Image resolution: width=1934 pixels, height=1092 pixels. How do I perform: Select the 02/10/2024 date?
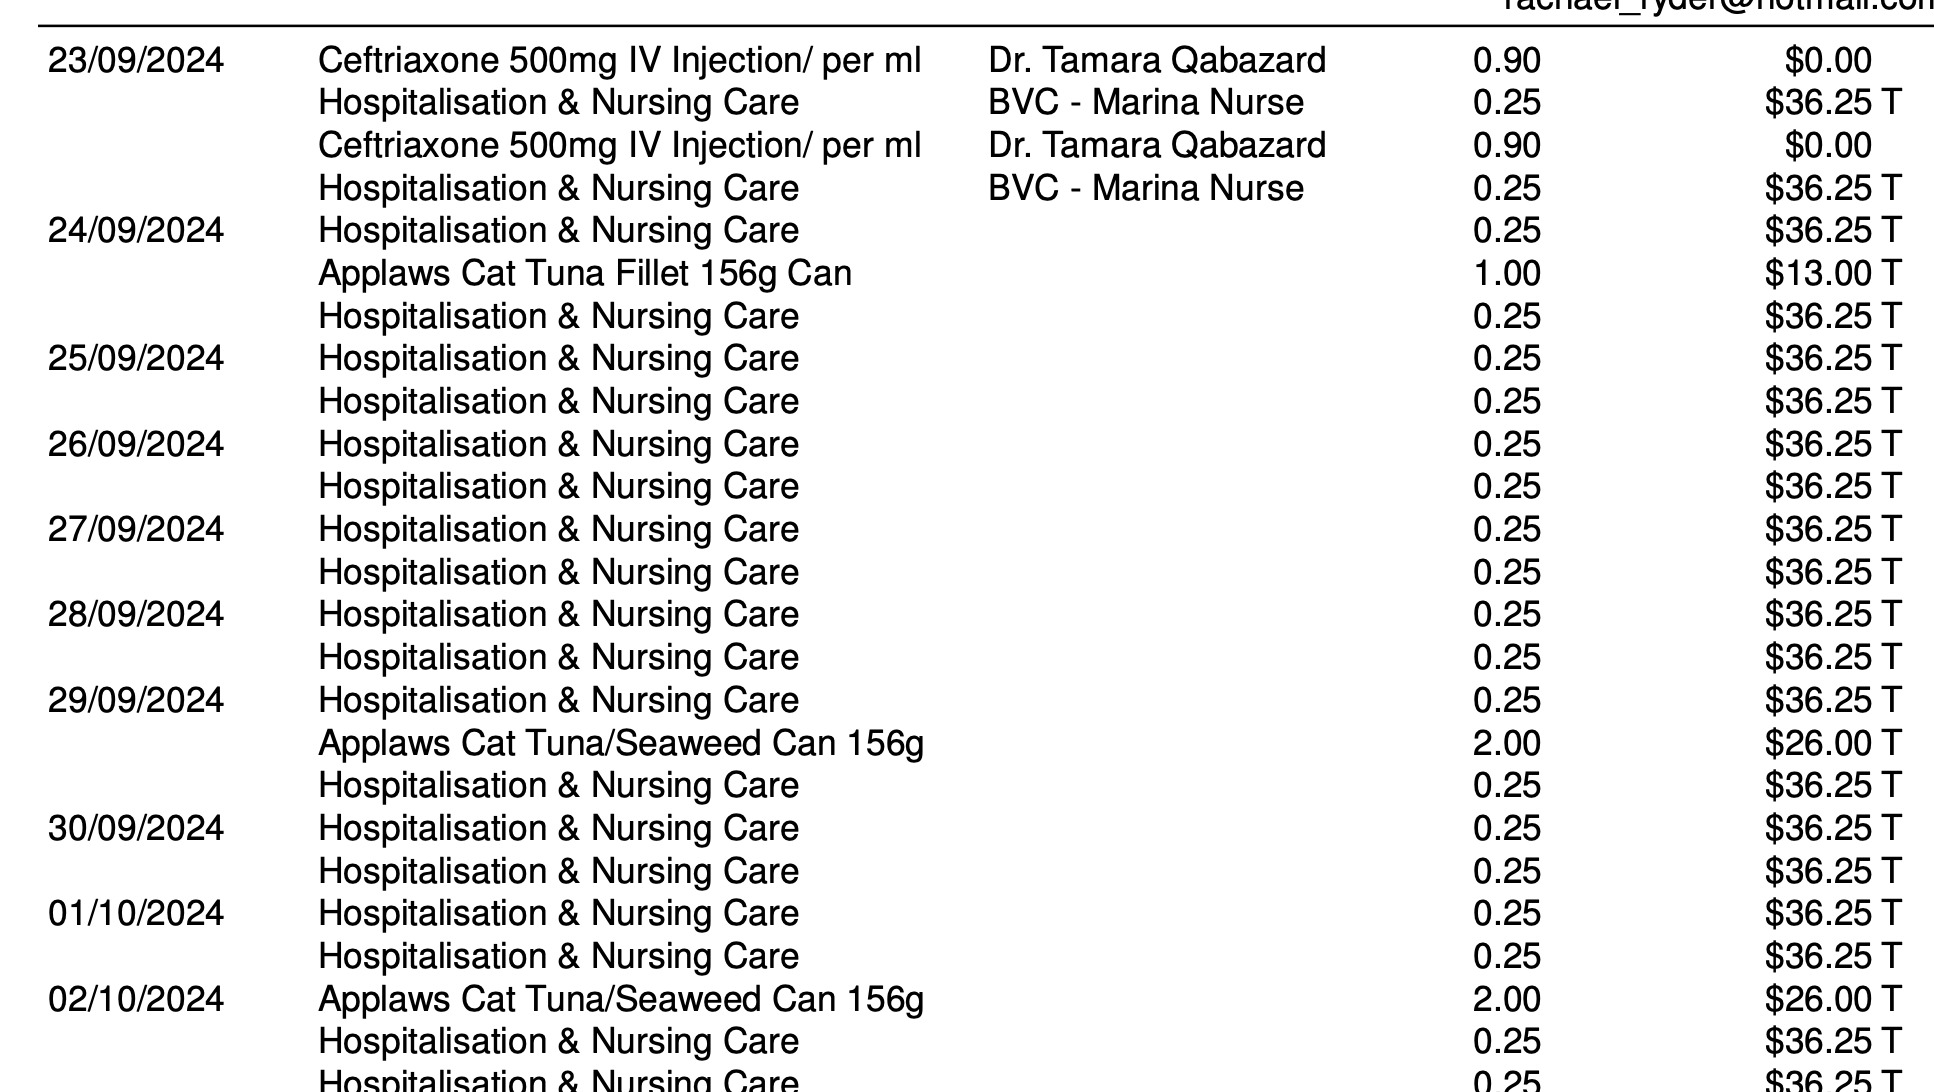click(x=136, y=999)
